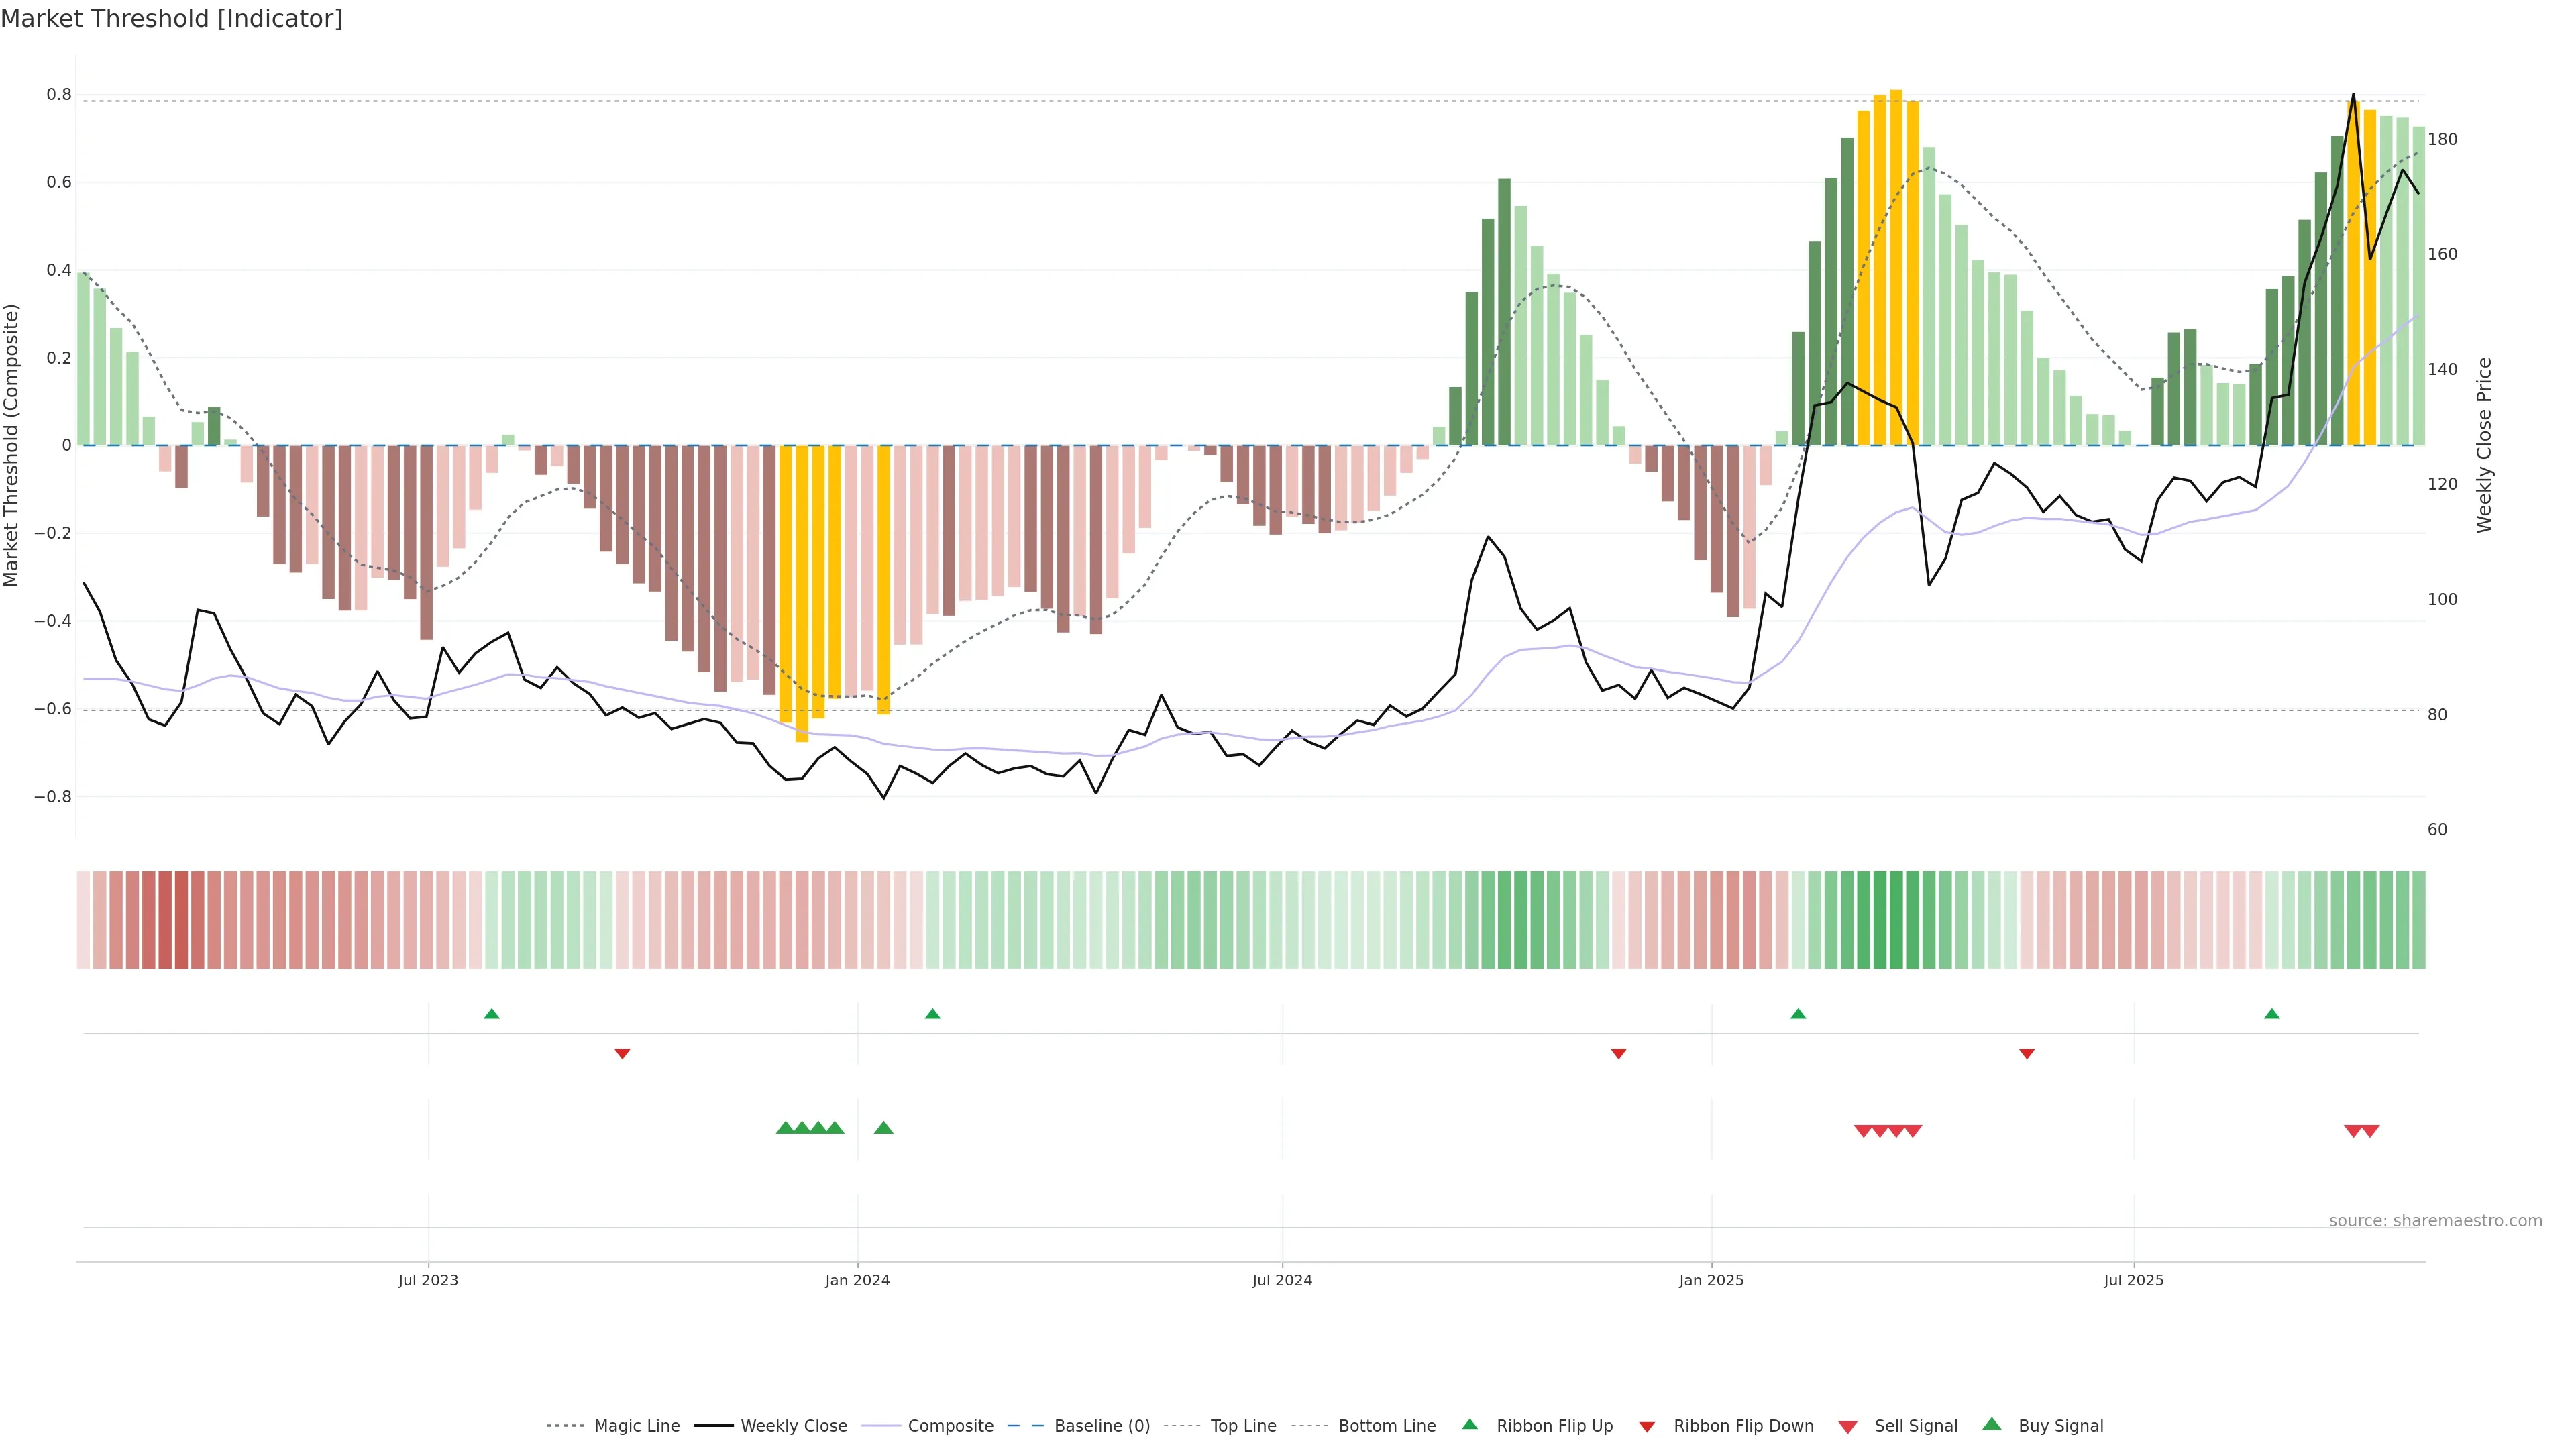
Task: Toggle the Top Line legend entry
Action: [x=1243, y=1426]
